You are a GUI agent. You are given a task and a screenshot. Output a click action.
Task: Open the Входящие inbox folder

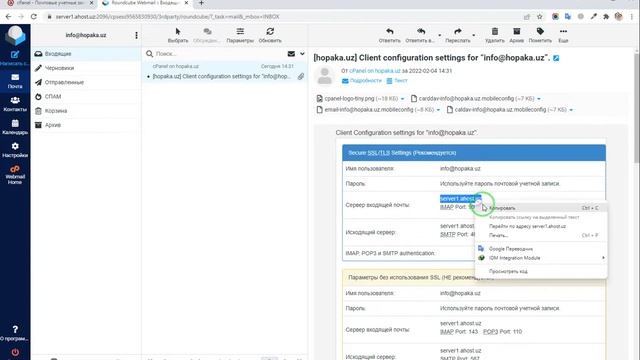[x=86, y=53]
